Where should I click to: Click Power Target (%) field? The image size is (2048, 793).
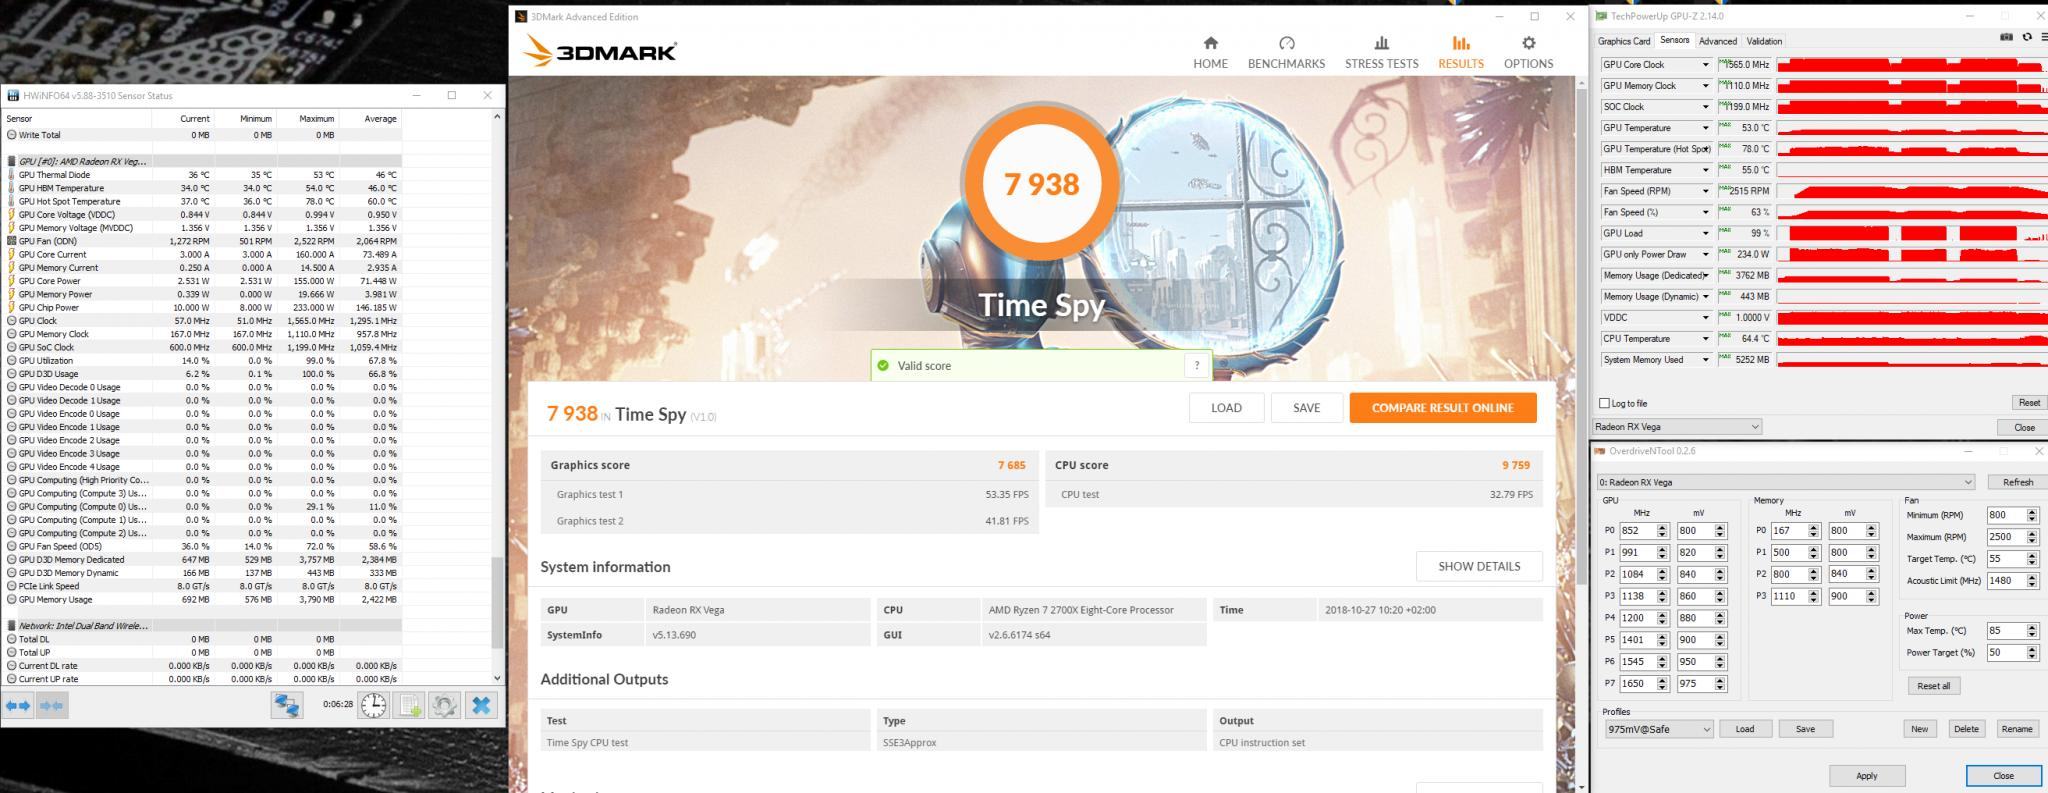click(2005, 653)
